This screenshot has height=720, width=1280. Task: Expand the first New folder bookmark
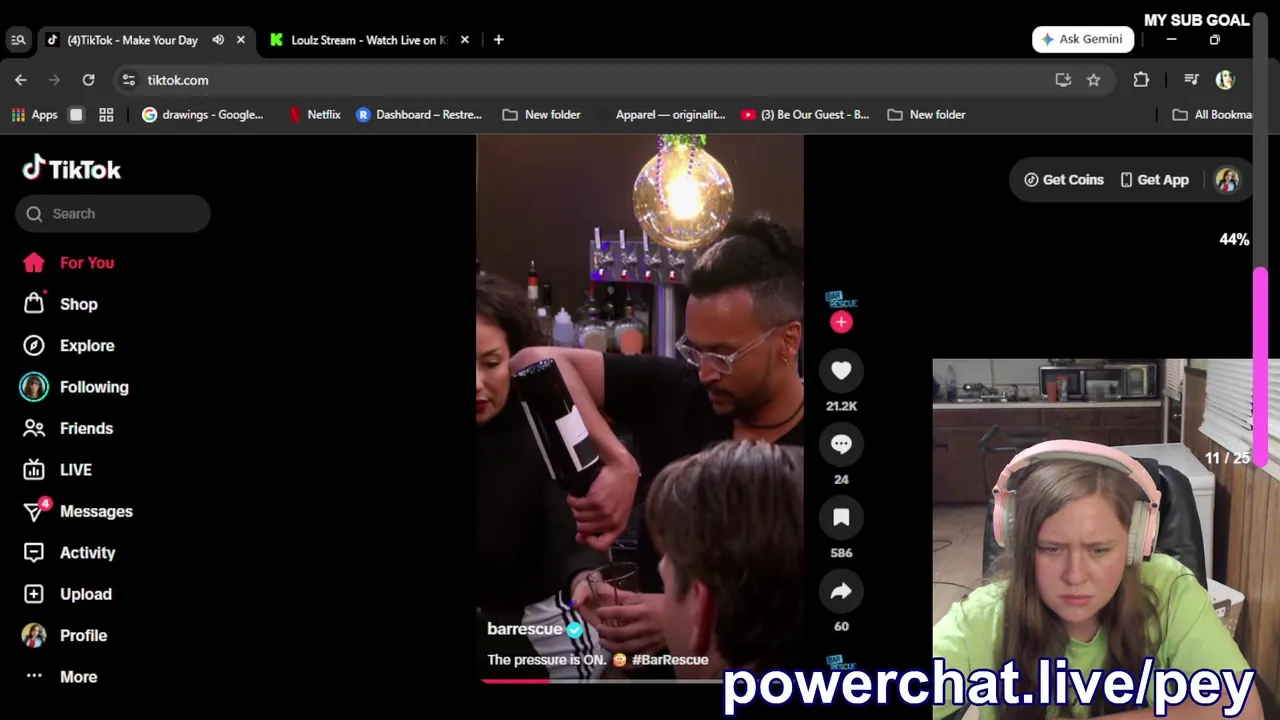(x=541, y=115)
